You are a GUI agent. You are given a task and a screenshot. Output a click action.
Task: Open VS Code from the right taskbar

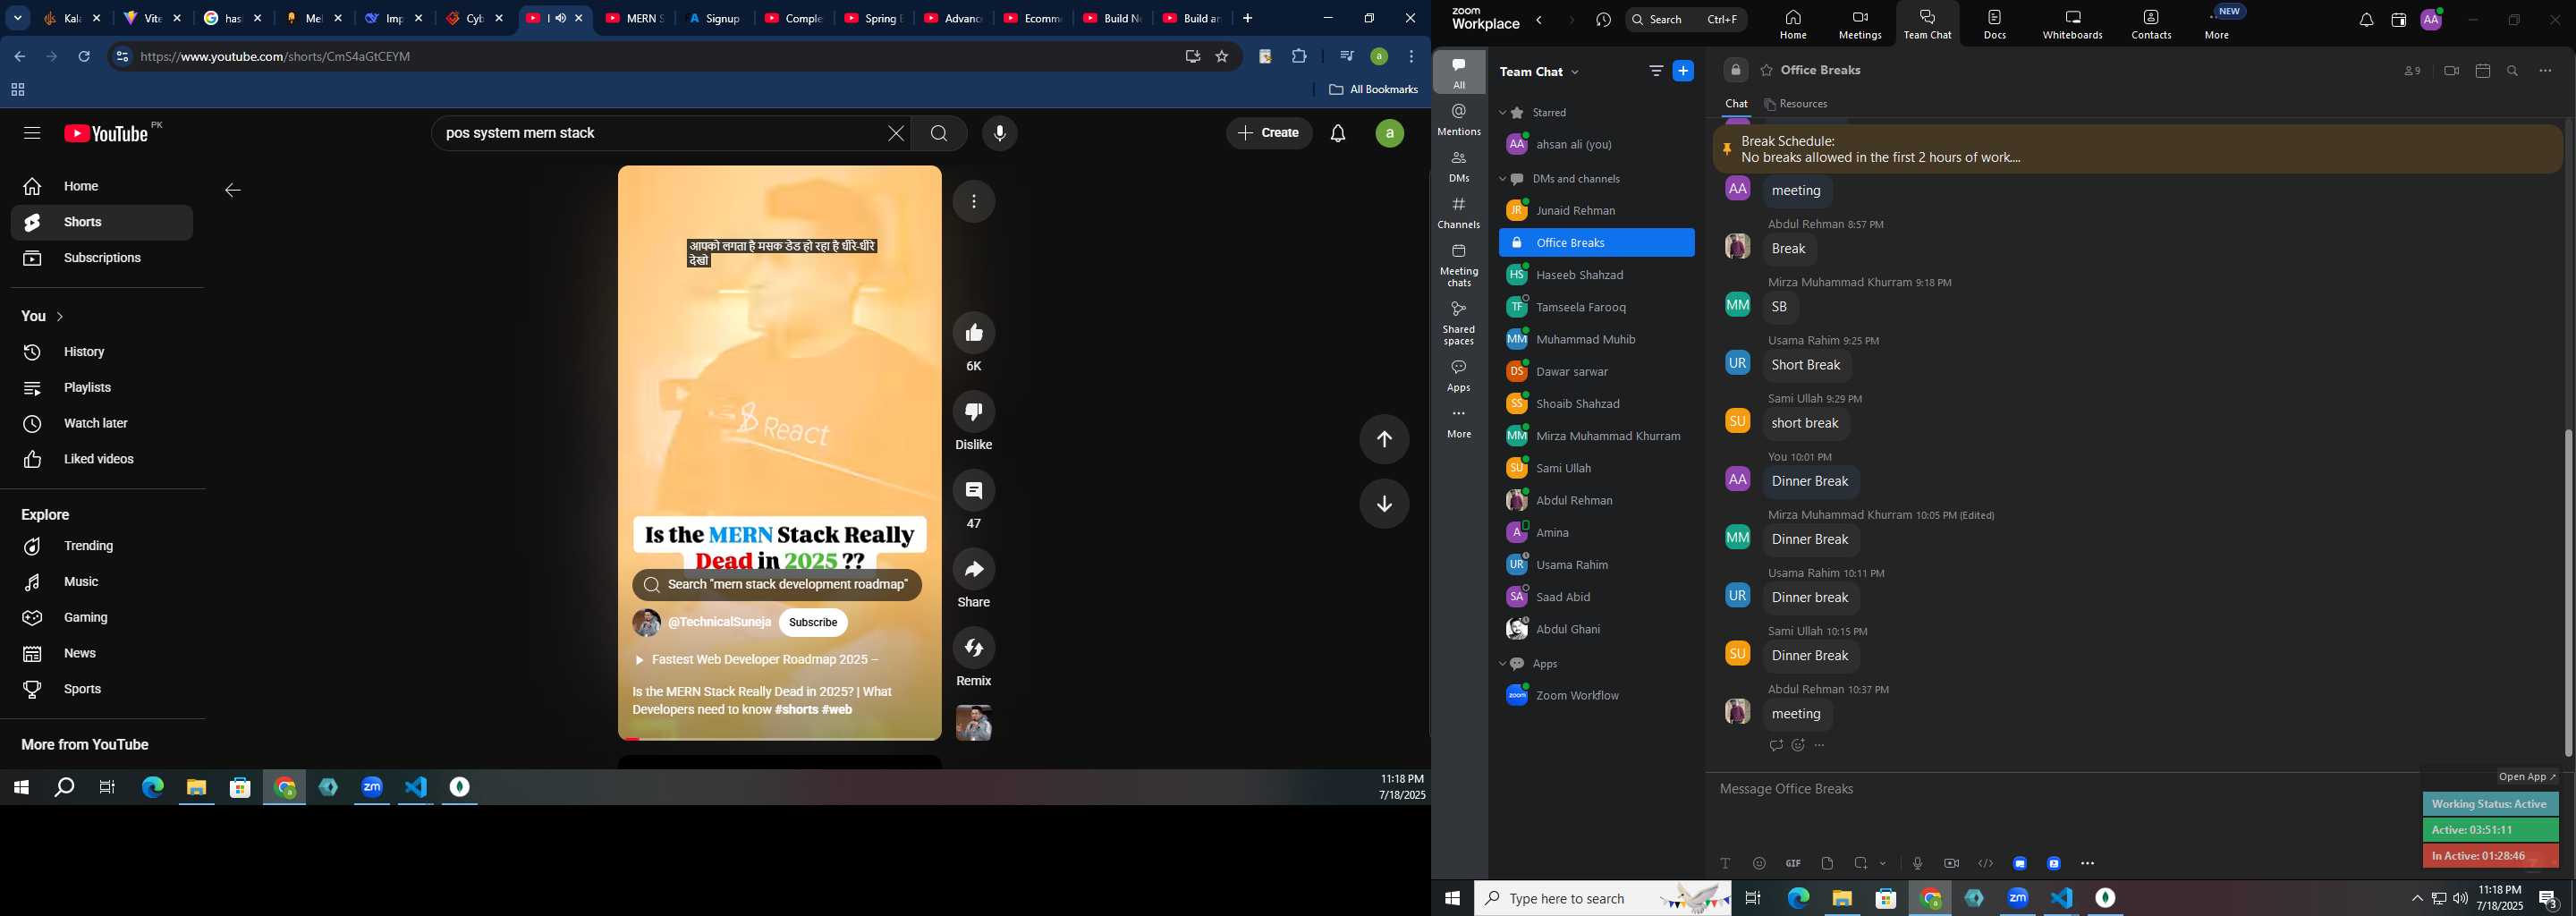tap(2061, 898)
